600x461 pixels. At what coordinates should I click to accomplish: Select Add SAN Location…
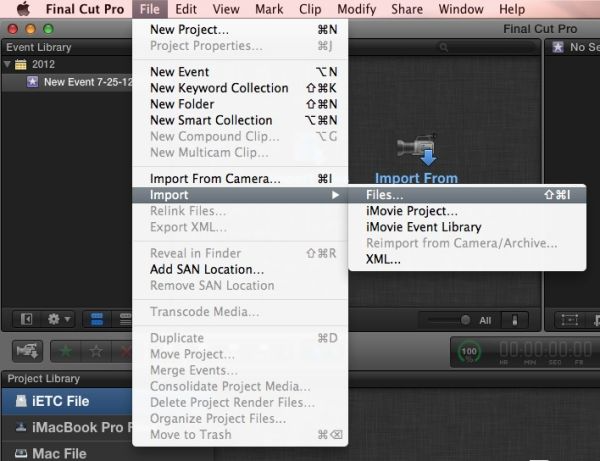pos(240,269)
